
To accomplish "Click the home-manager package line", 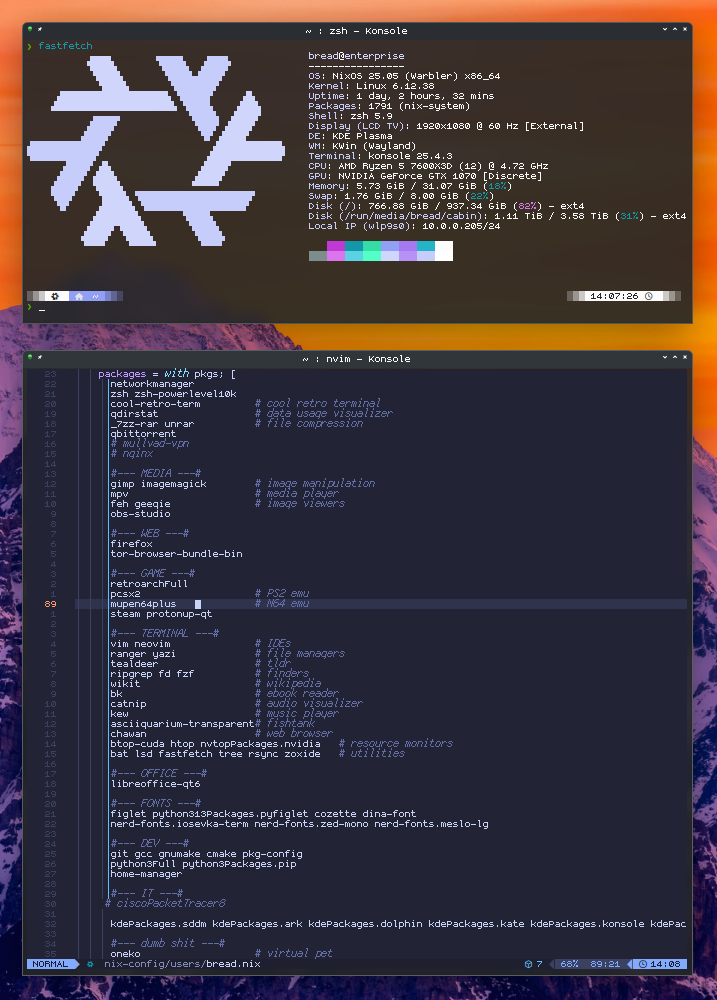I will coord(146,874).
